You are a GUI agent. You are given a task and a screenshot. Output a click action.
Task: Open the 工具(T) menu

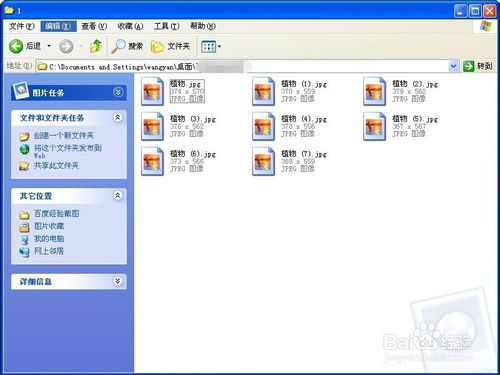[167, 26]
